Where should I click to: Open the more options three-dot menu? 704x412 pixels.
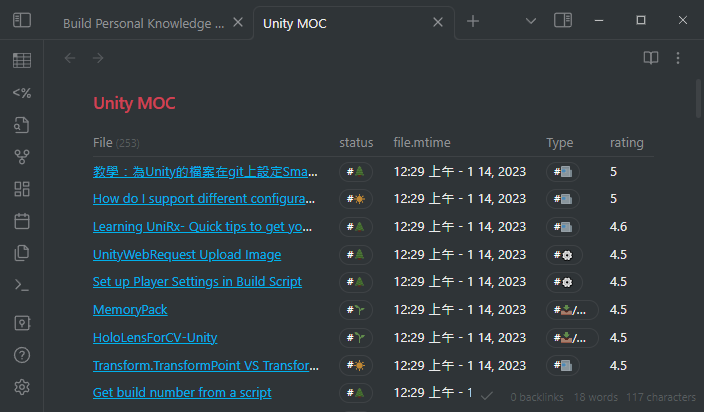coord(678,58)
